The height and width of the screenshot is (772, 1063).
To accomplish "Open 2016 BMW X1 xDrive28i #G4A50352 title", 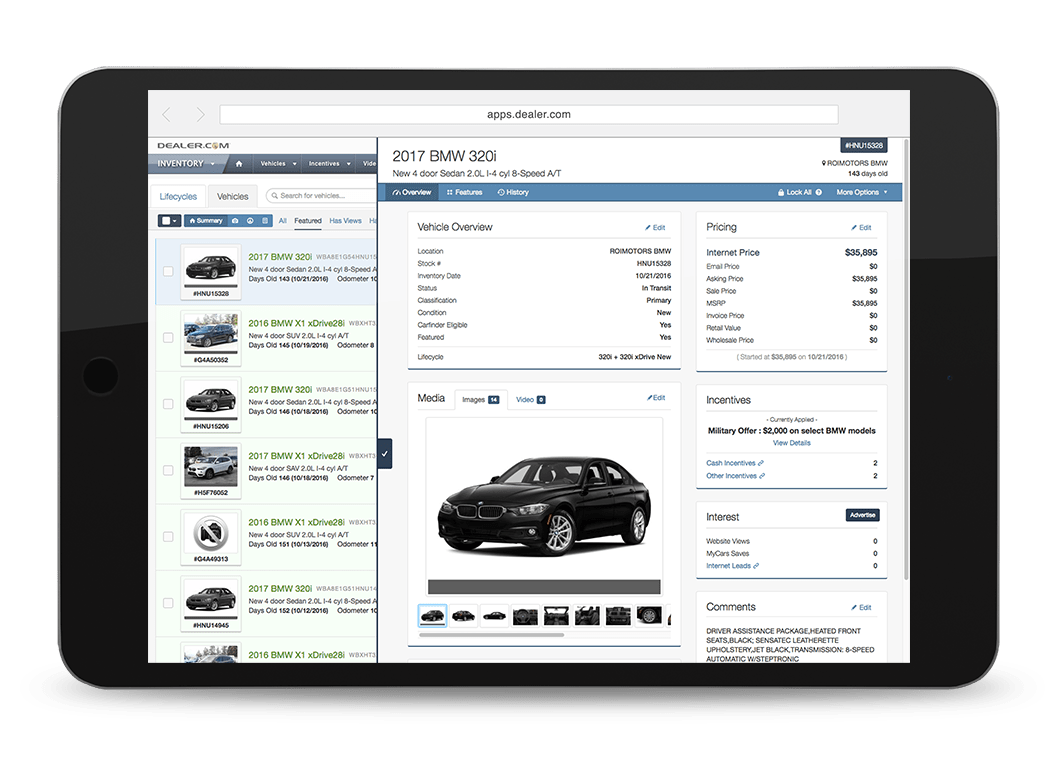I will [x=296, y=323].
